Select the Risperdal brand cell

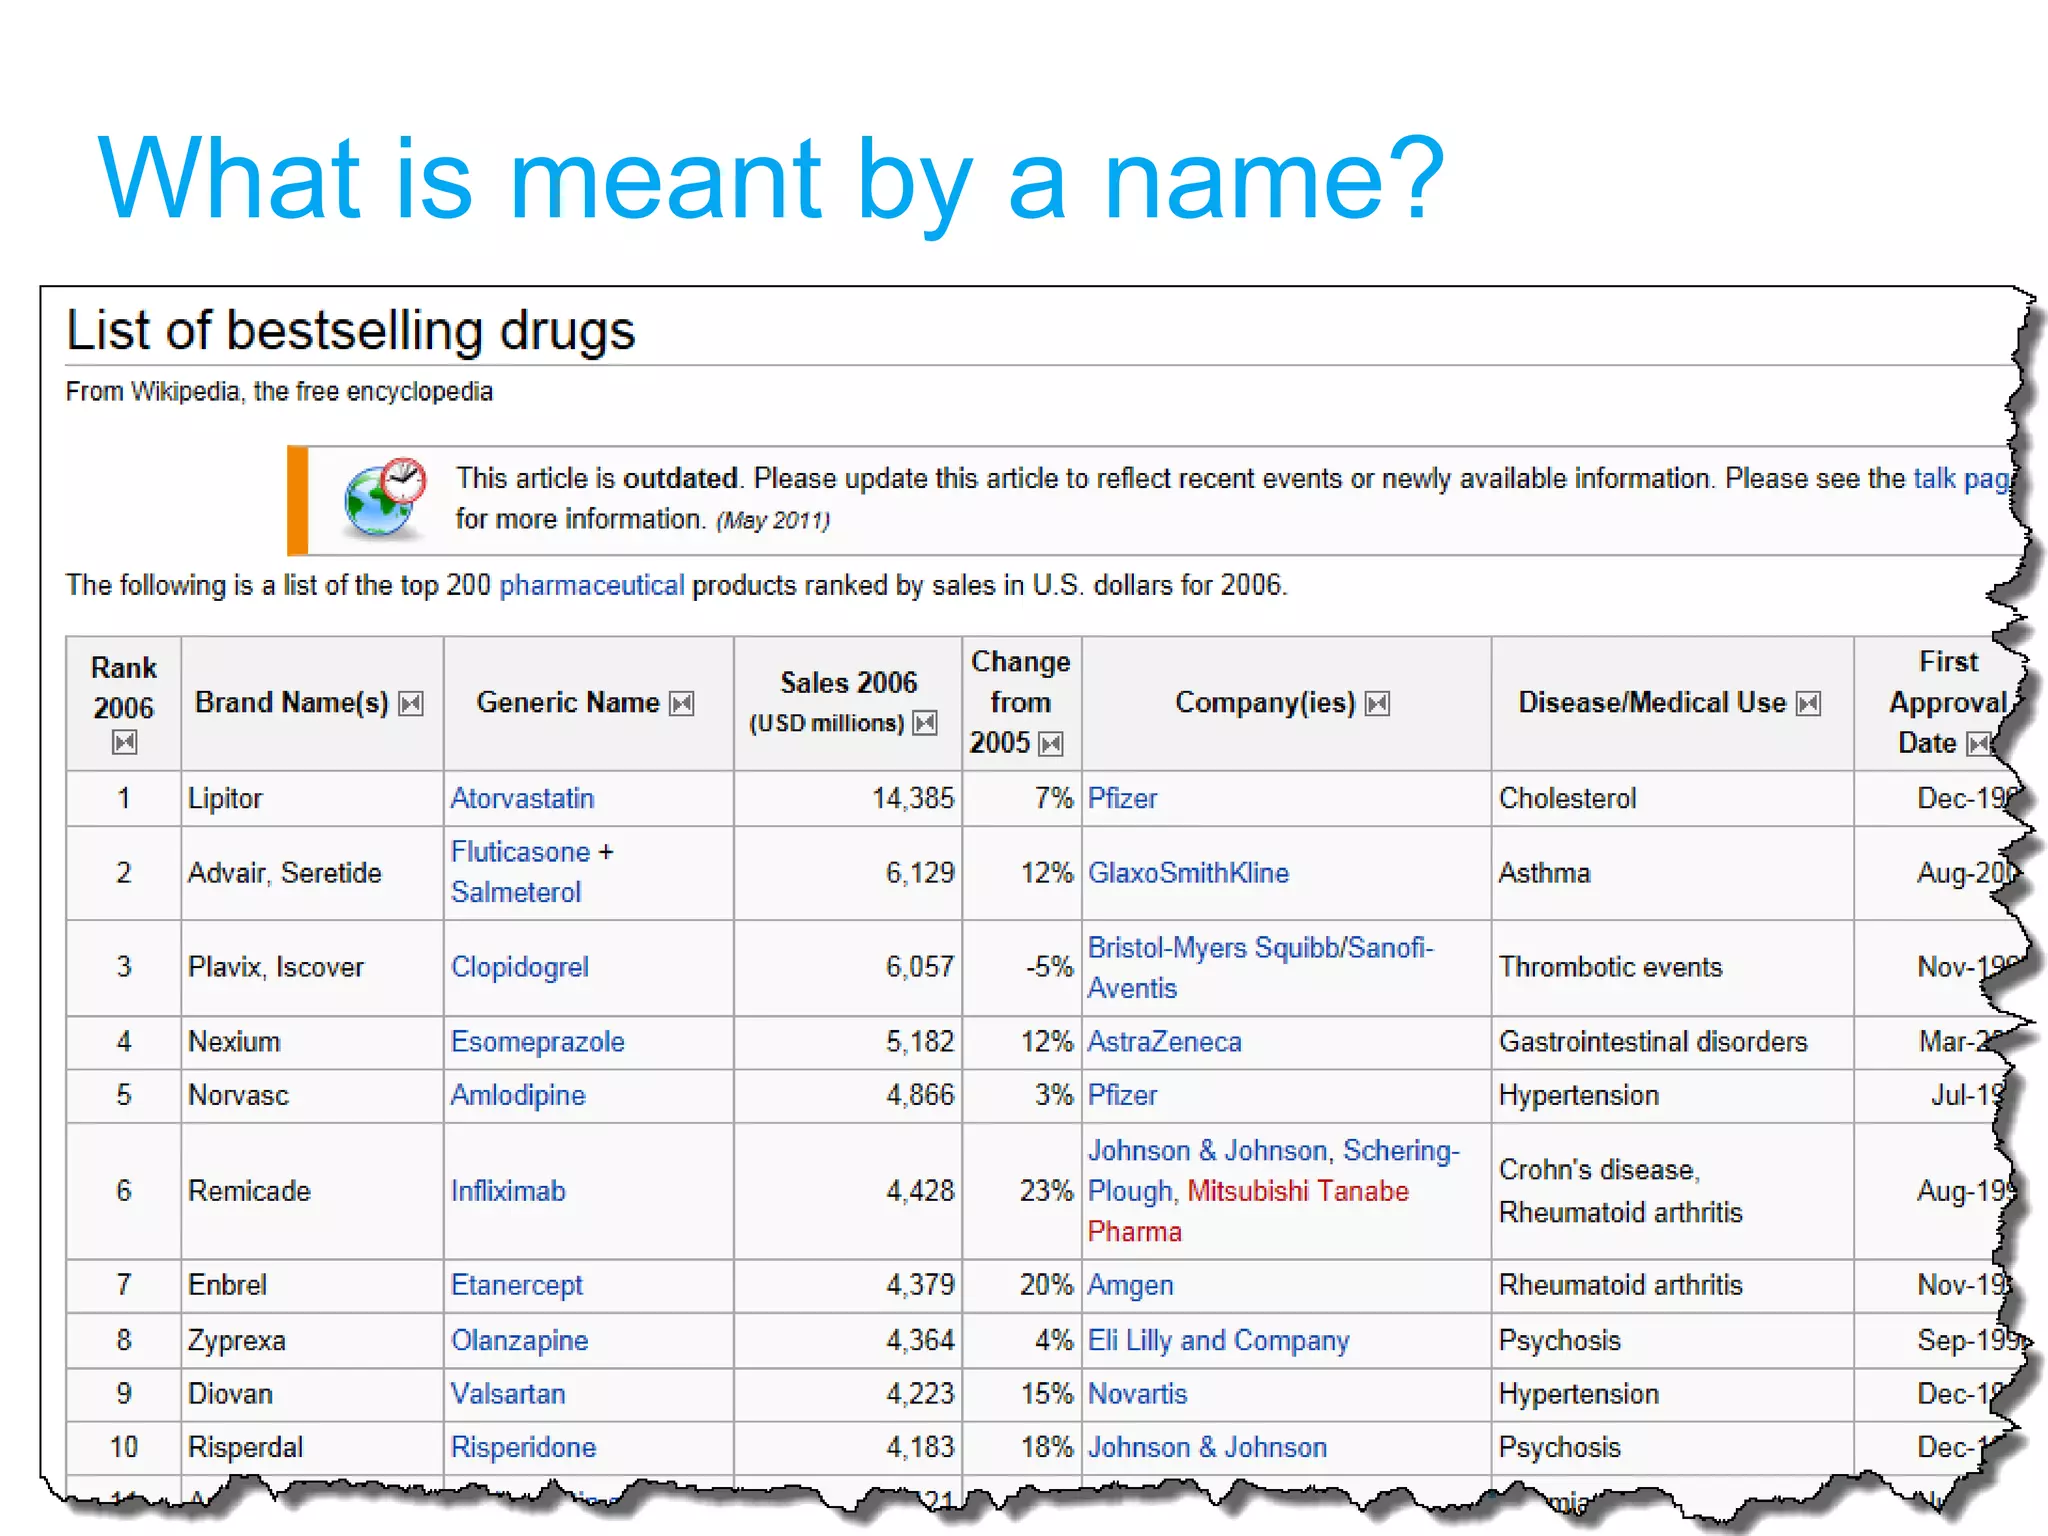pos(312,1447)
